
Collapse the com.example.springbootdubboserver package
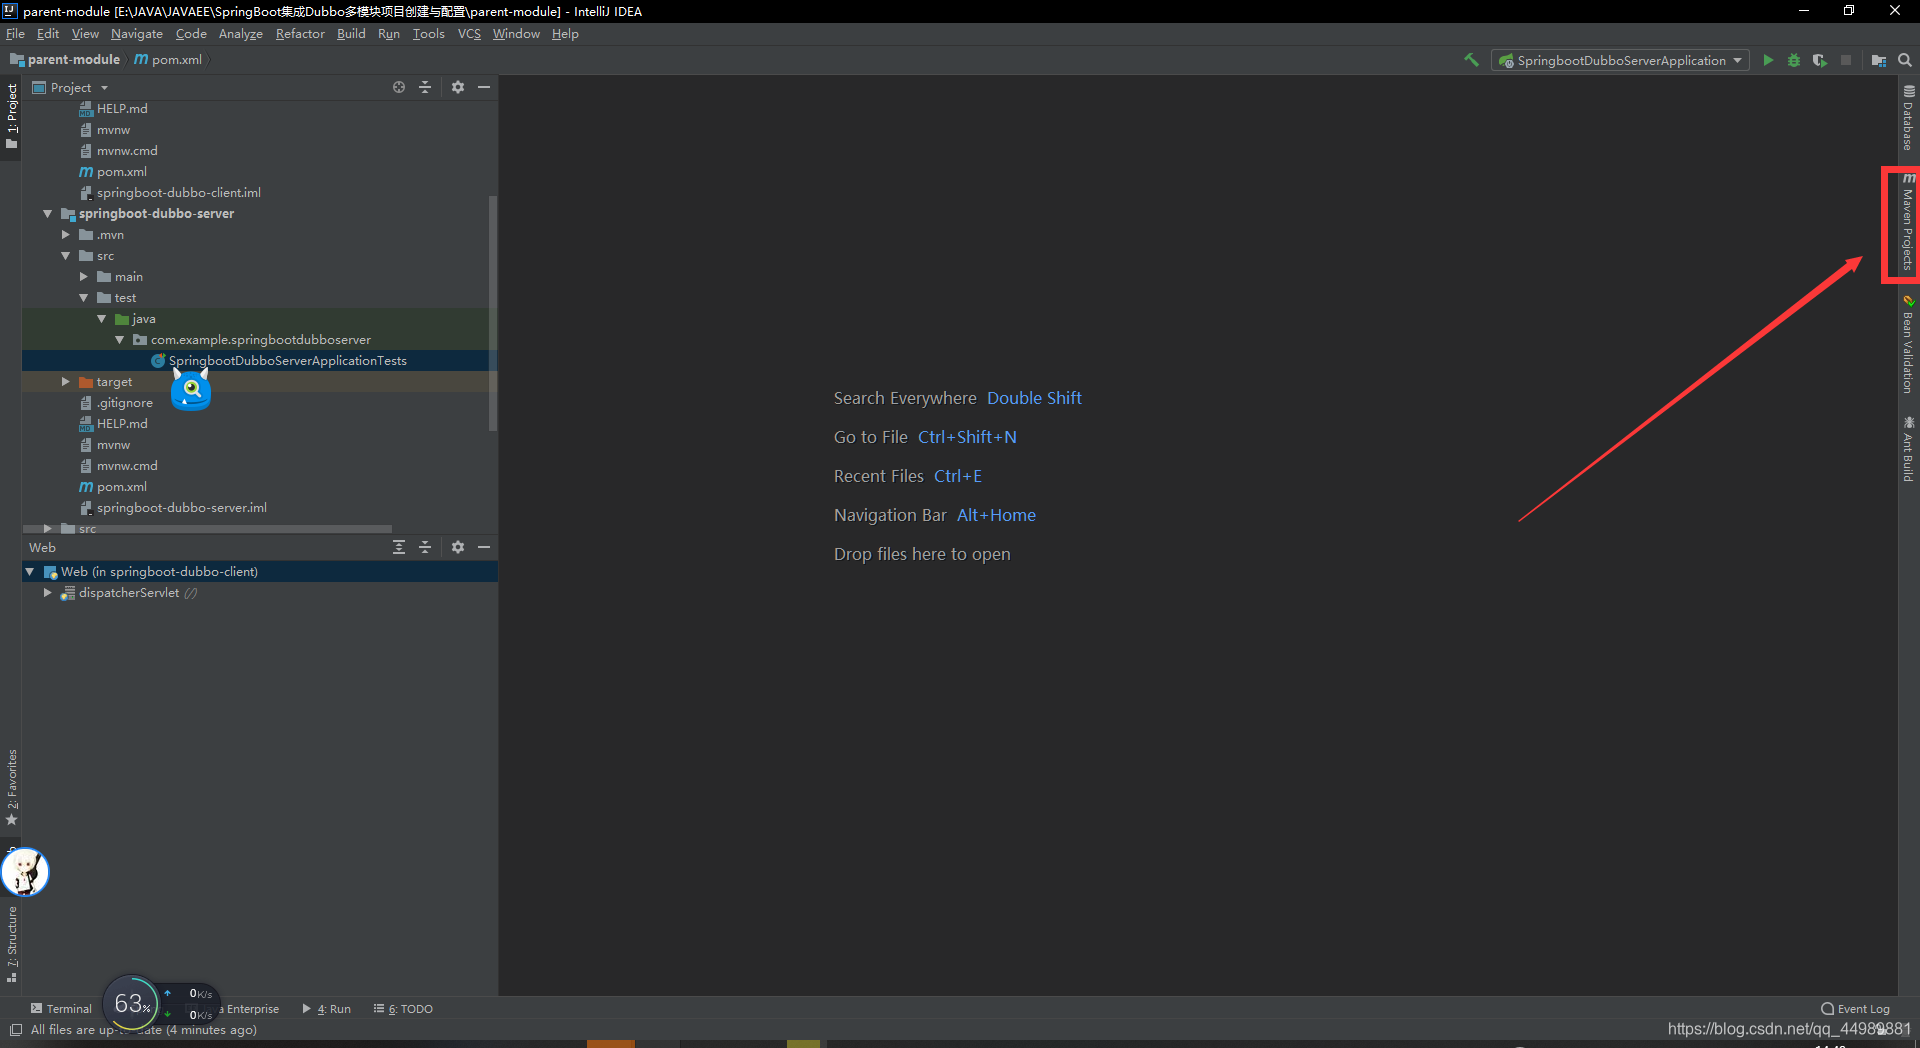pyautogui.click(x=119, y=339)
